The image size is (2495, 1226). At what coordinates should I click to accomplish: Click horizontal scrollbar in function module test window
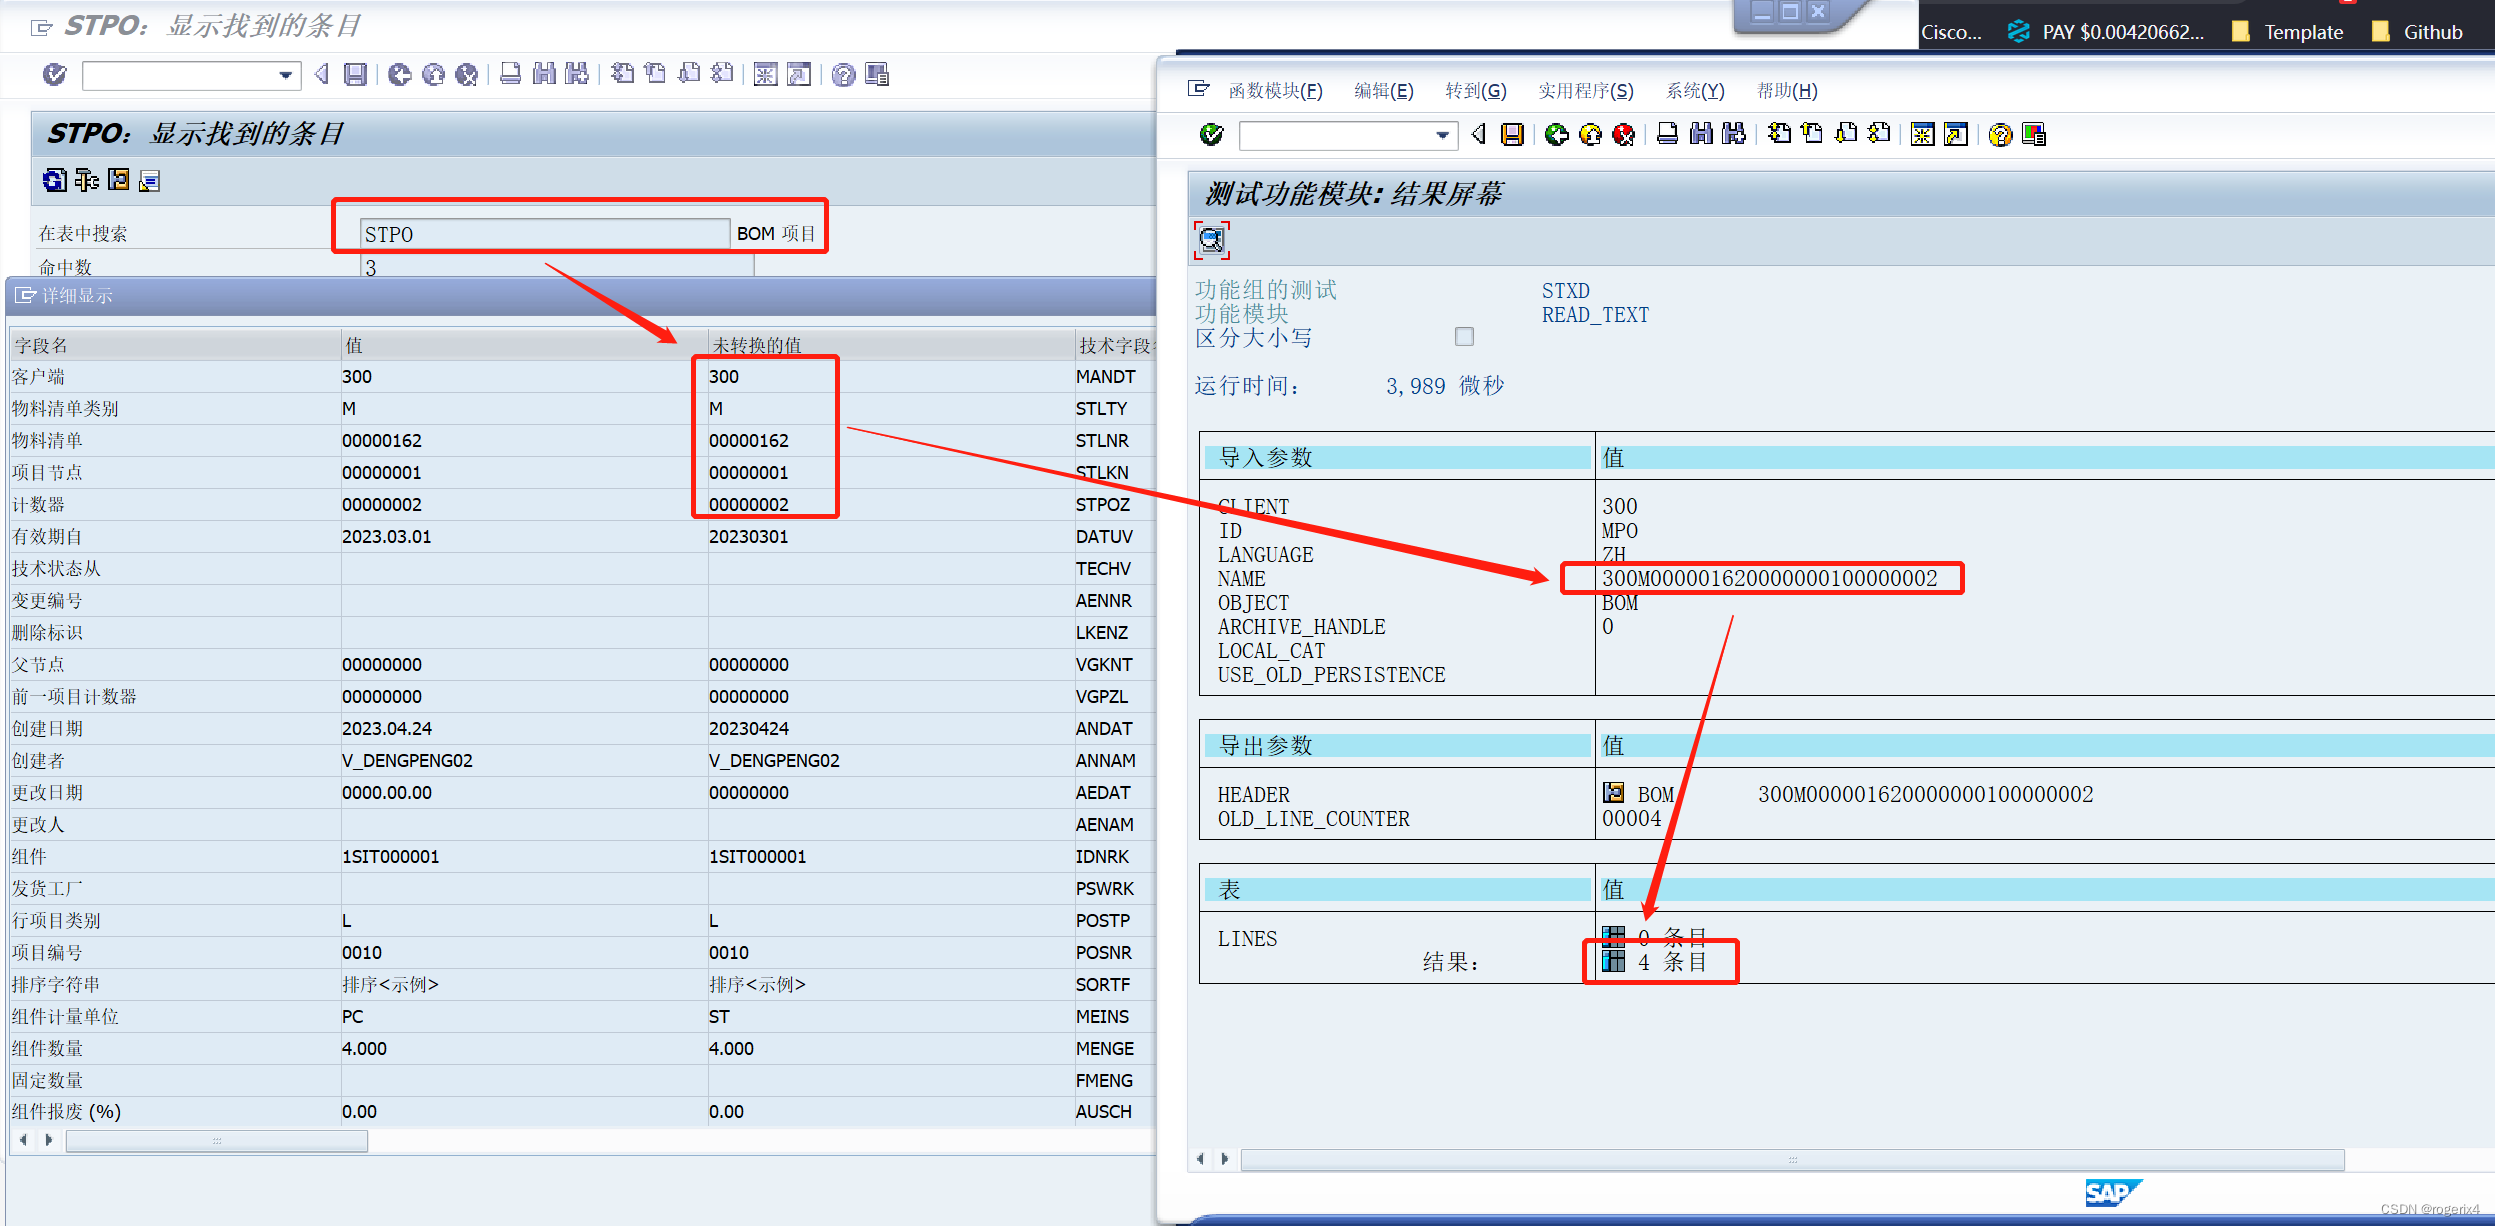click(1792, 1160)
